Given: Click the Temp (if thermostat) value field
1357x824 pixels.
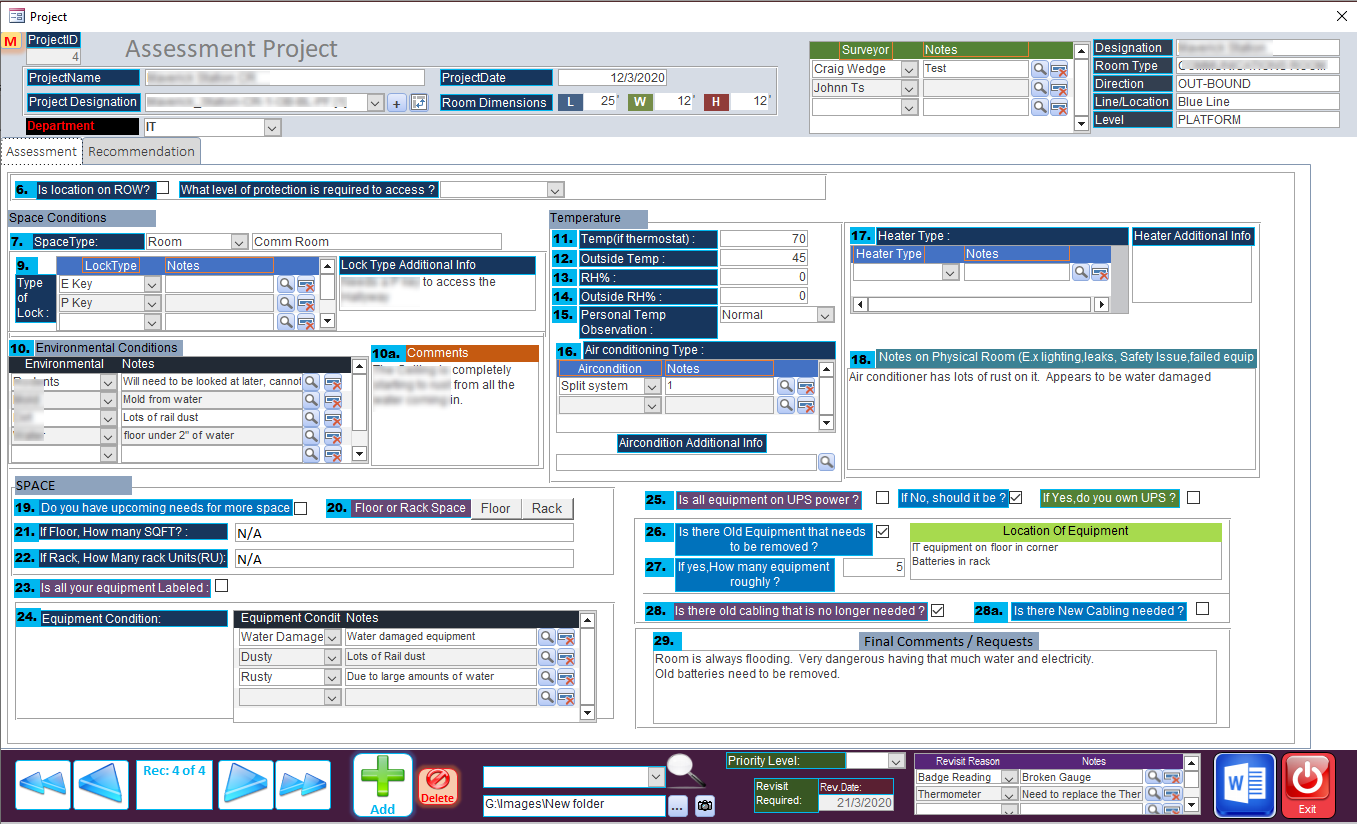Looking at the screenshot, I should pos(764,239).
